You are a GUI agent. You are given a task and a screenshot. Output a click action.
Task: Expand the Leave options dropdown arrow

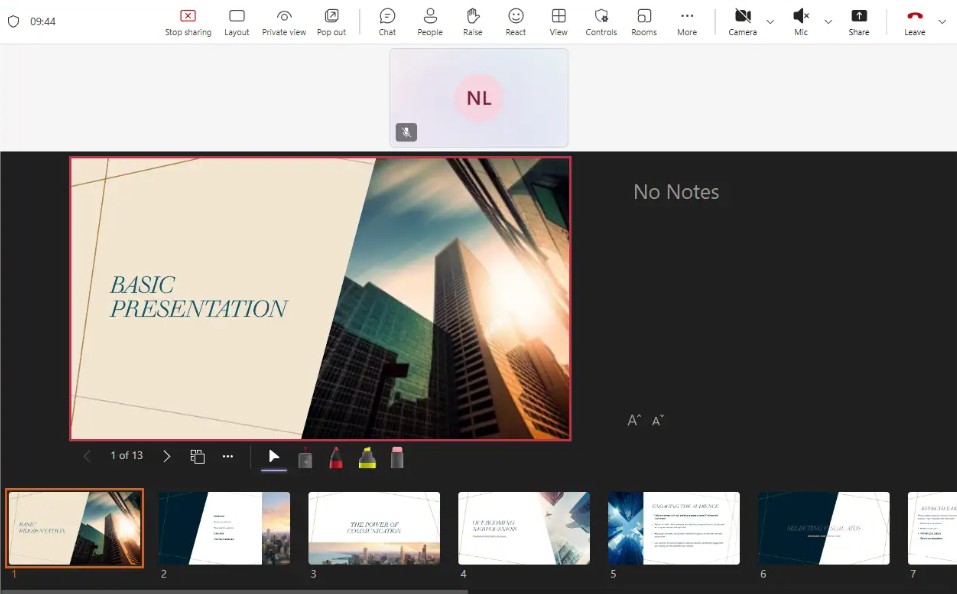pos(942,21)
